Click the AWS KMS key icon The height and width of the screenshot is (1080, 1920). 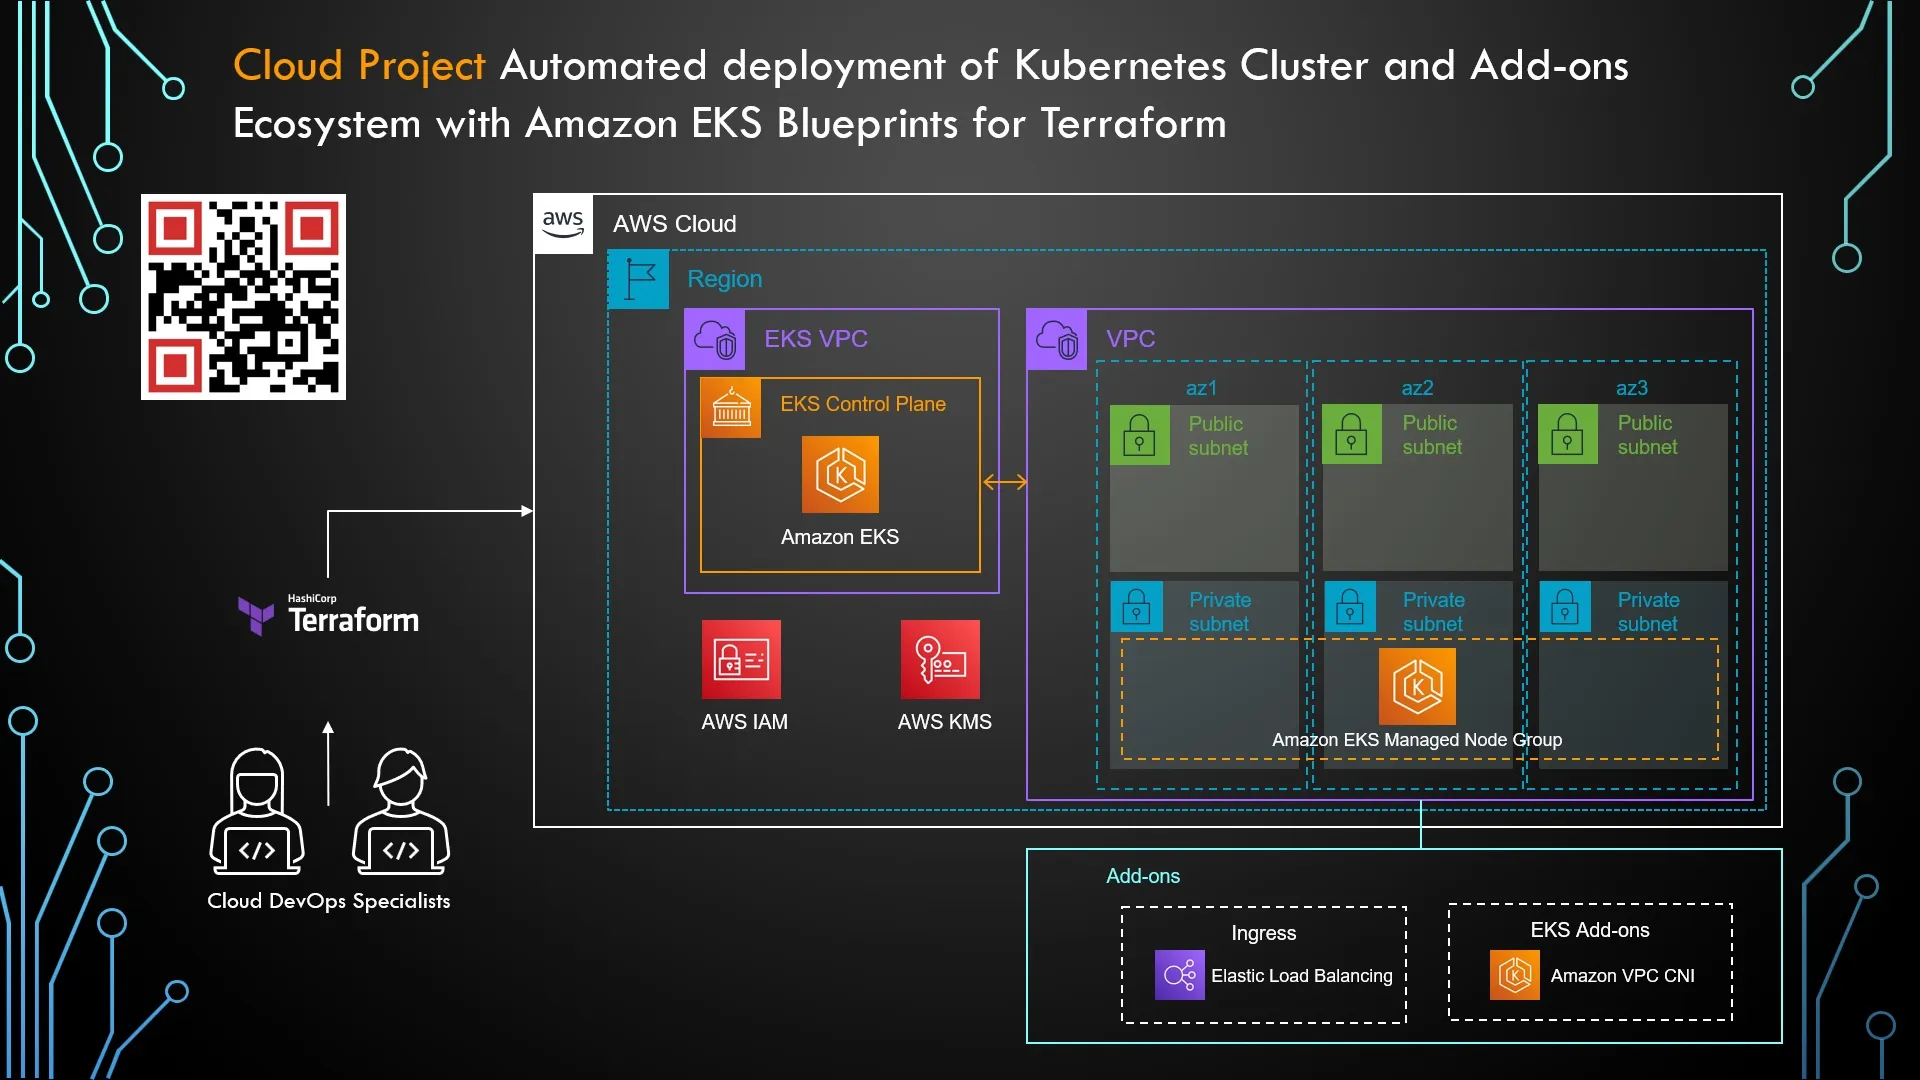tap(940, 660)
